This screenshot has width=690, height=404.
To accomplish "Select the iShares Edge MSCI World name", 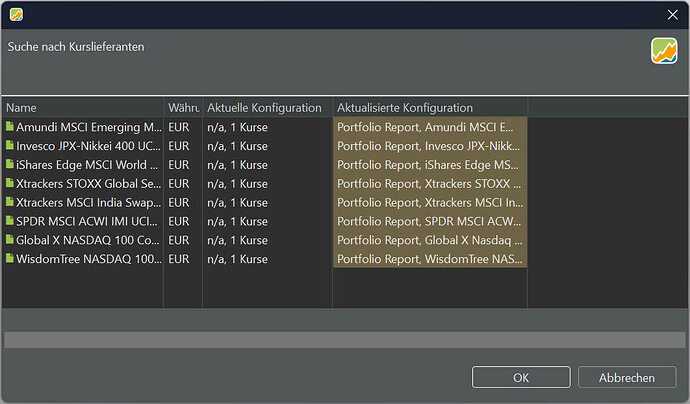I will (87, 165).
